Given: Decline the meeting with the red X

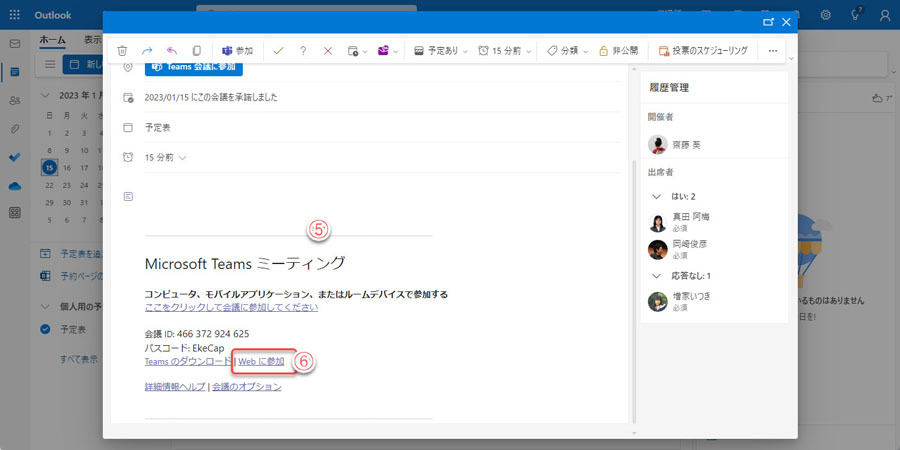Looking at the screenshot, I should (328, 51).
